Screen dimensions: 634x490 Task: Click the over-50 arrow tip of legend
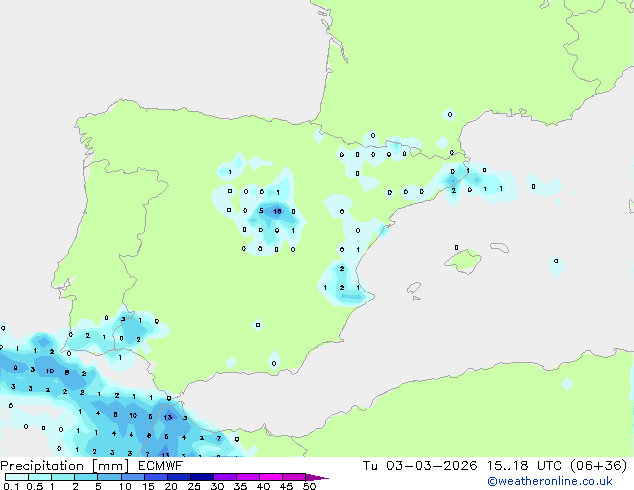(317, 477)
